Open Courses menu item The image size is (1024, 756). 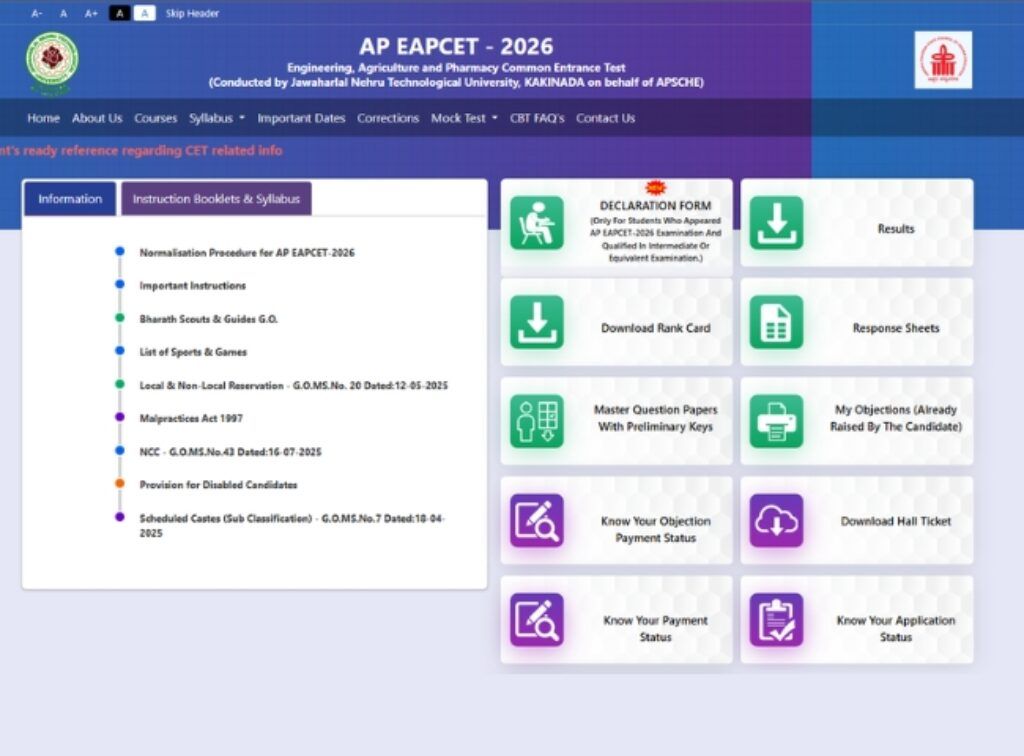pos(155,118)
